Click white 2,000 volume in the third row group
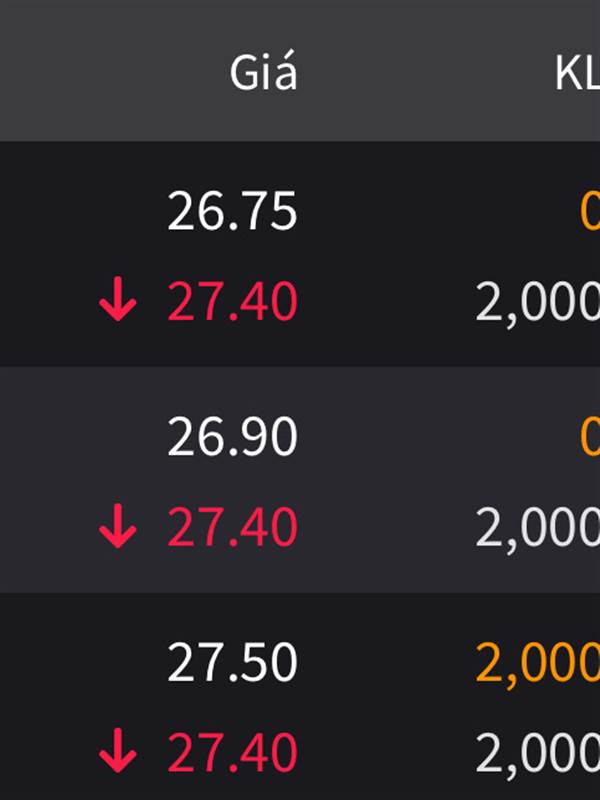The width and height of the screenshot is (600, 800). point(538,752)
